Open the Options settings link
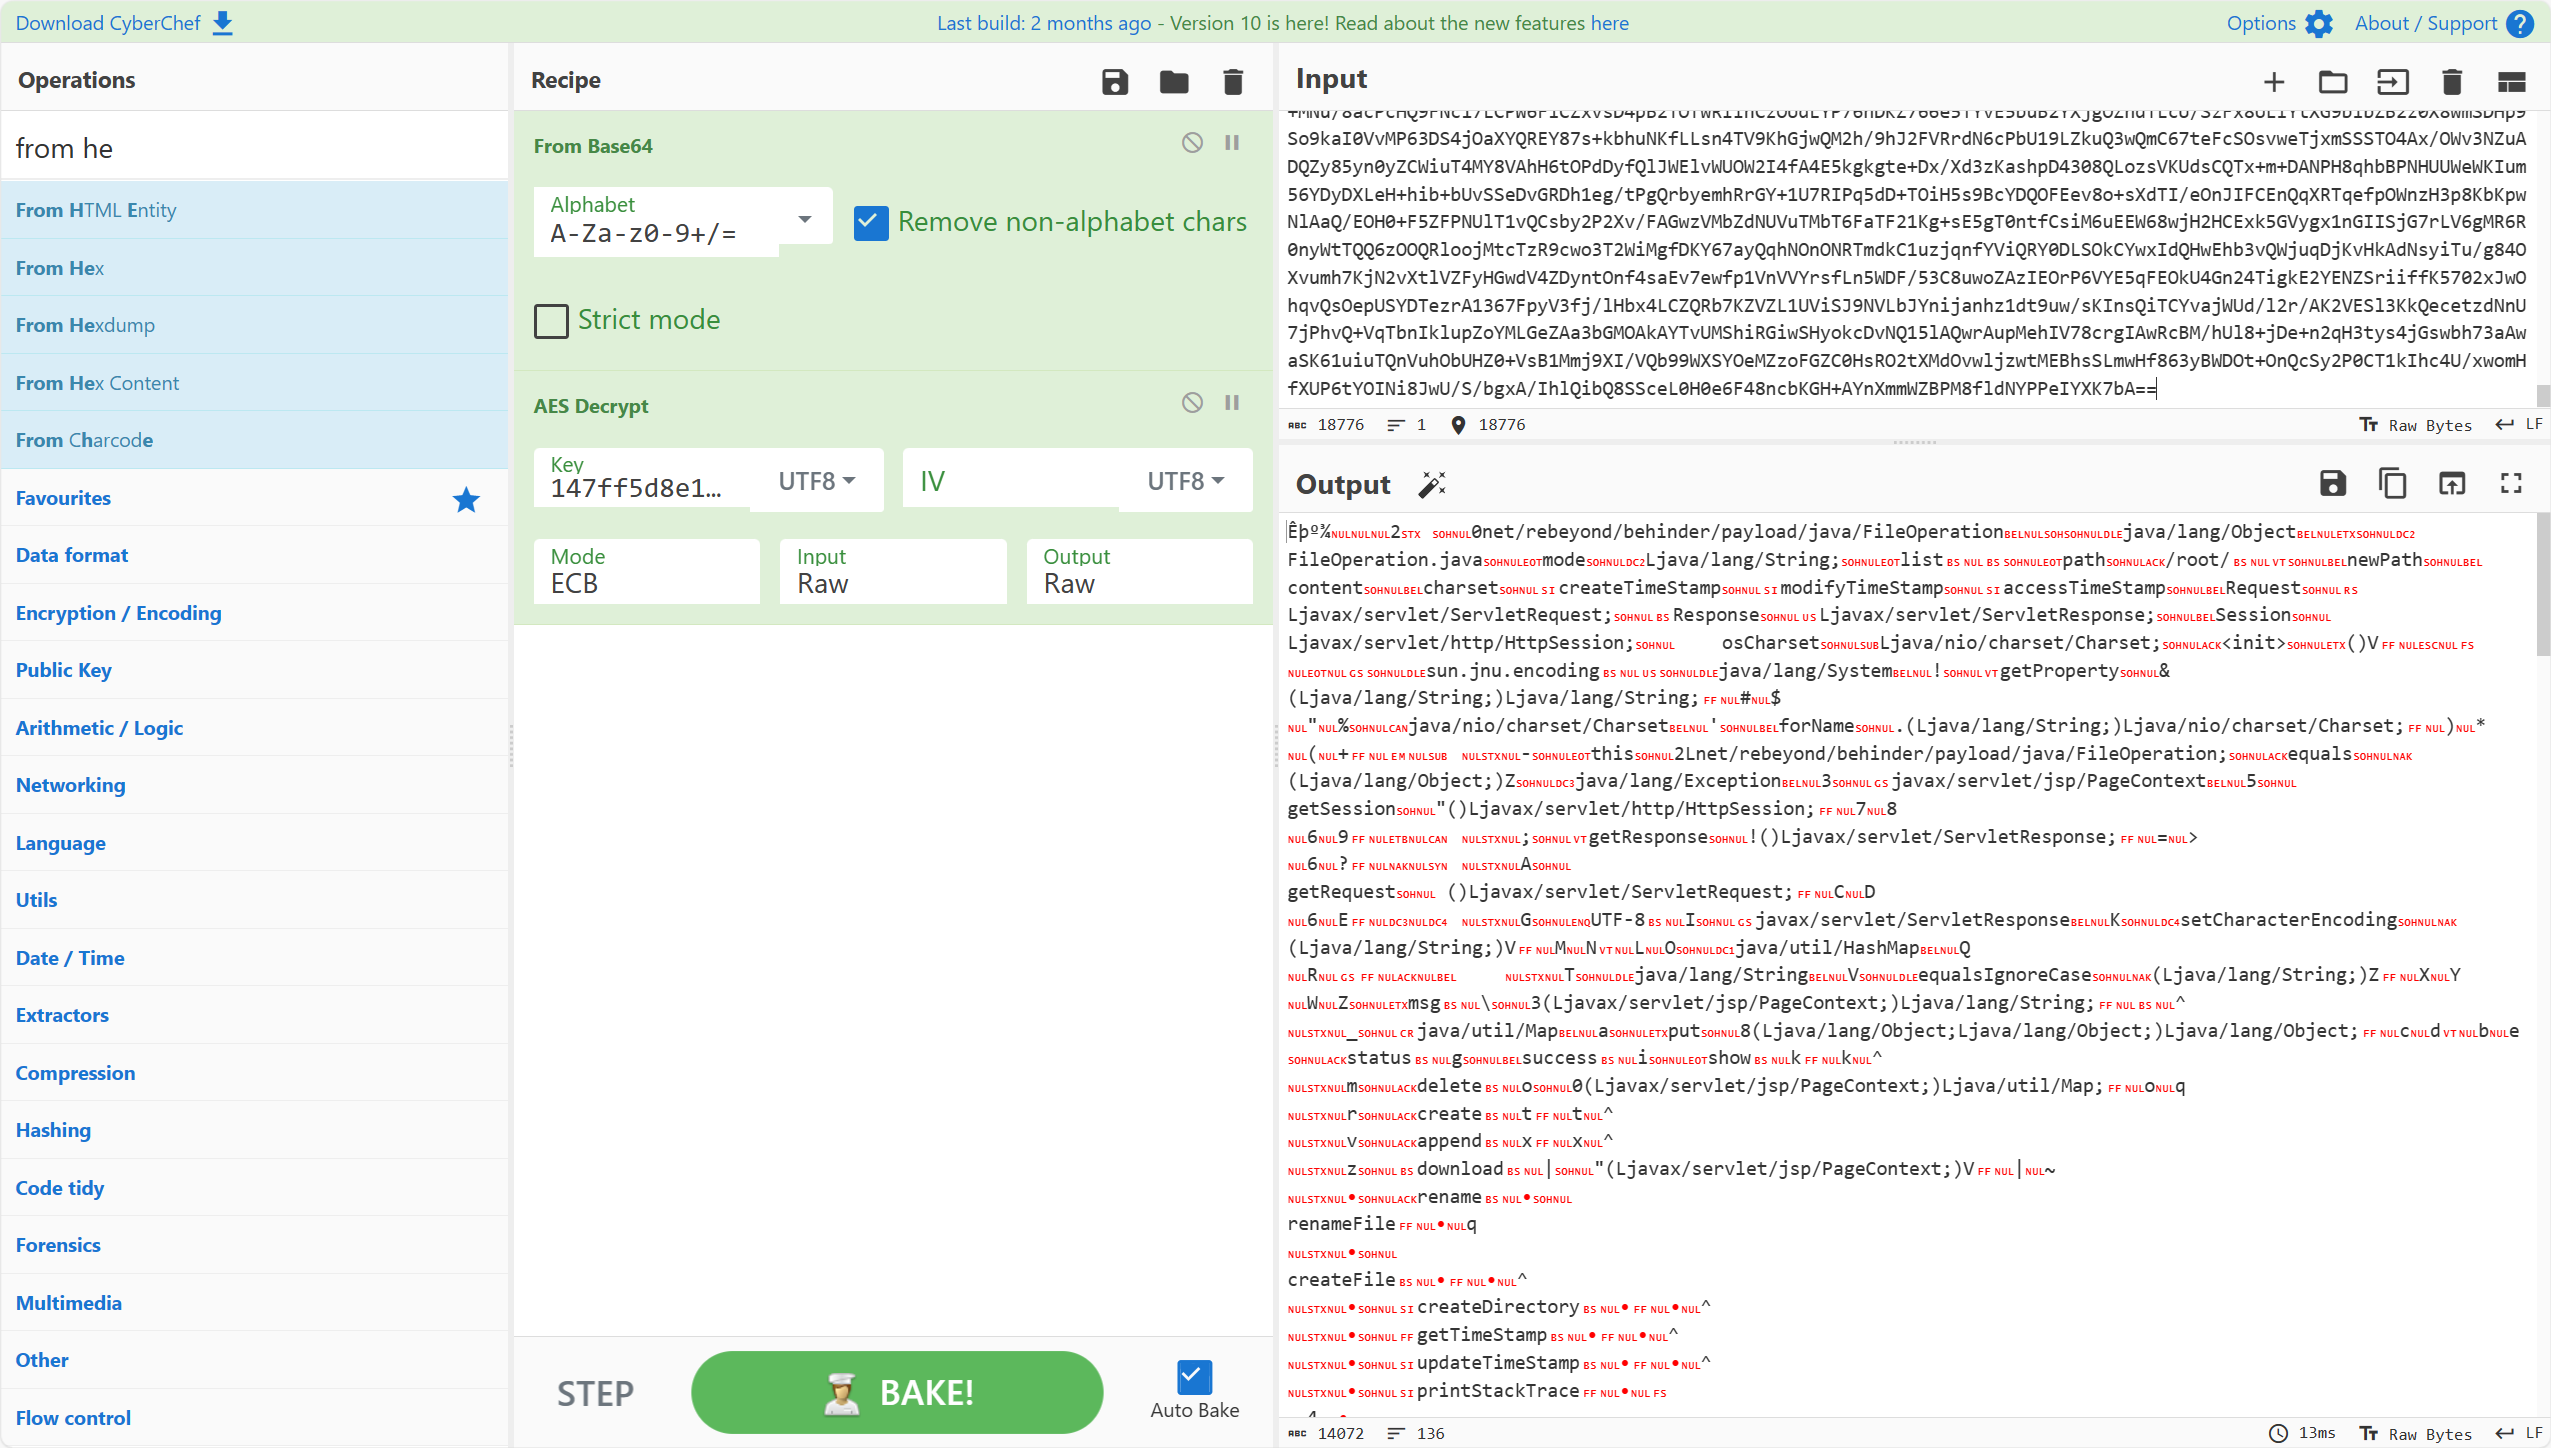 pyautogui.click(x=2279, y=23)
